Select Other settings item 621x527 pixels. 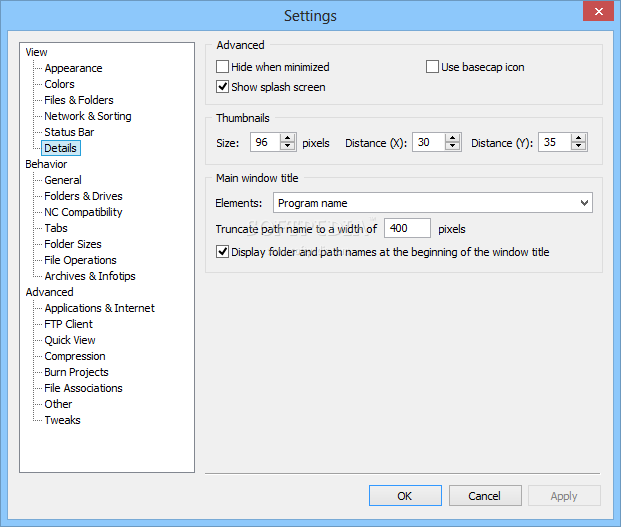click(x=58, y=404)
